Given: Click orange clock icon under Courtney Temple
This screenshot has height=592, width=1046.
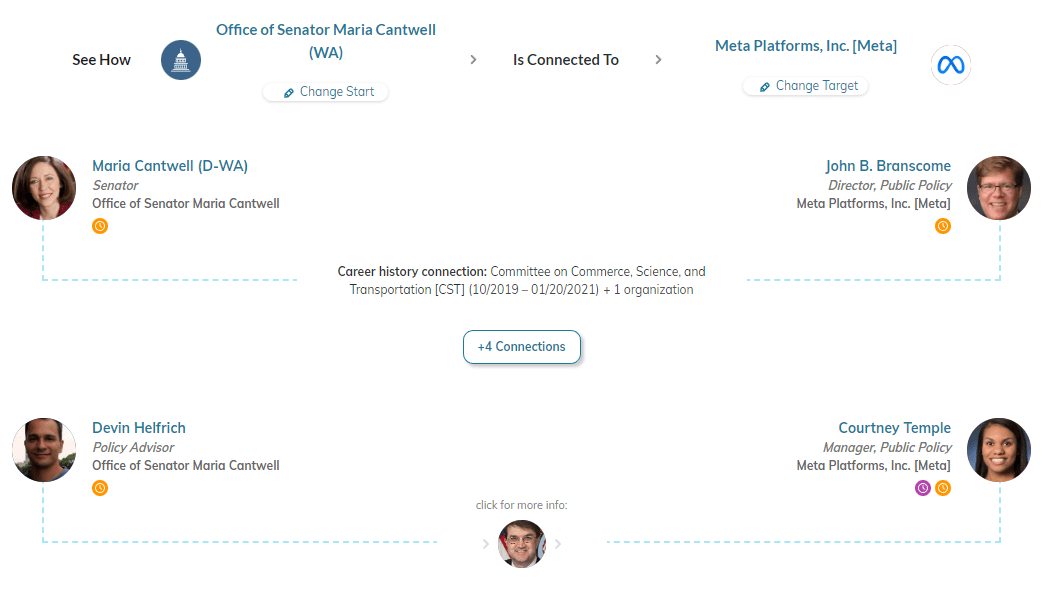Looking at the screenshot, I should click(x=942, y=488).
